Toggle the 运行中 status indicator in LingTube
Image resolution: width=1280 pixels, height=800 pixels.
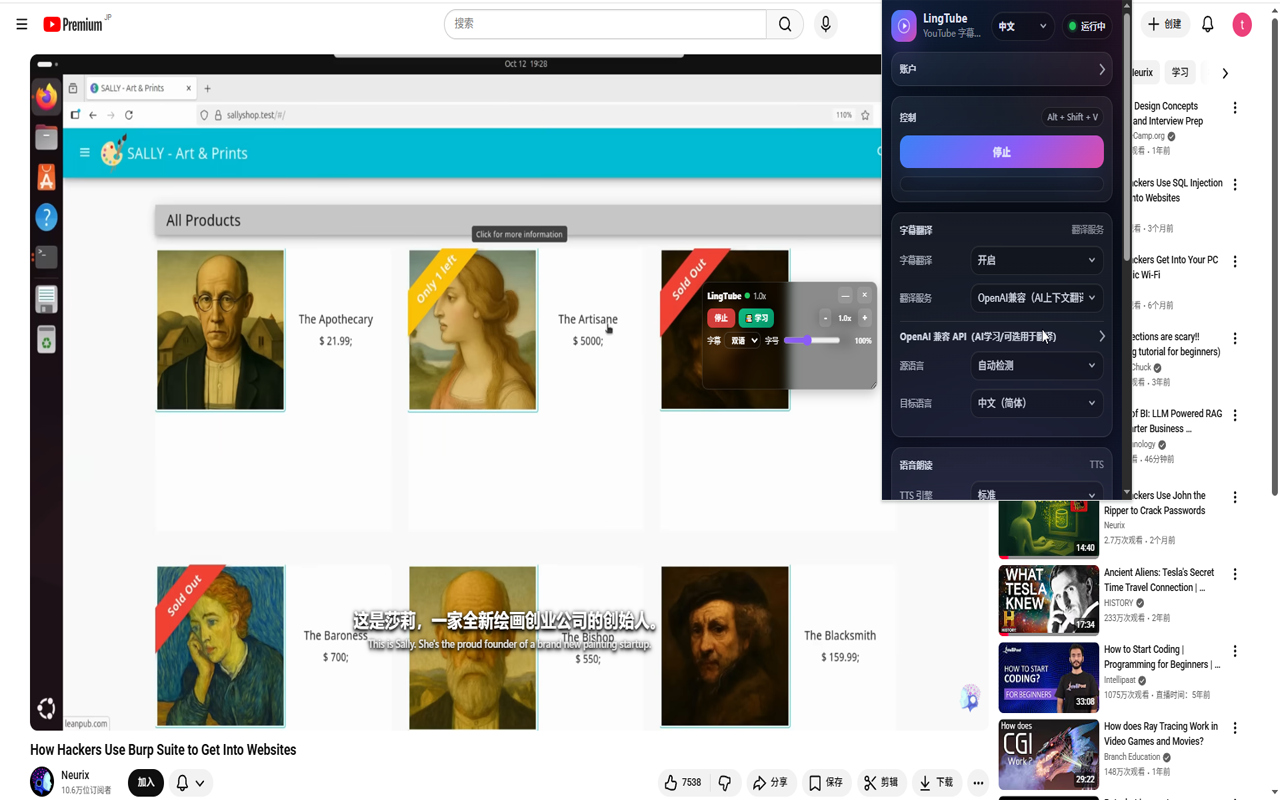(1087, 26)
